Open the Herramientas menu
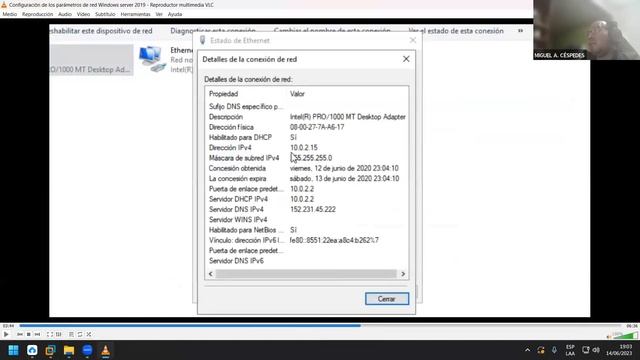The height and width of the screenshot is (360, 640). tap(136, 14)
